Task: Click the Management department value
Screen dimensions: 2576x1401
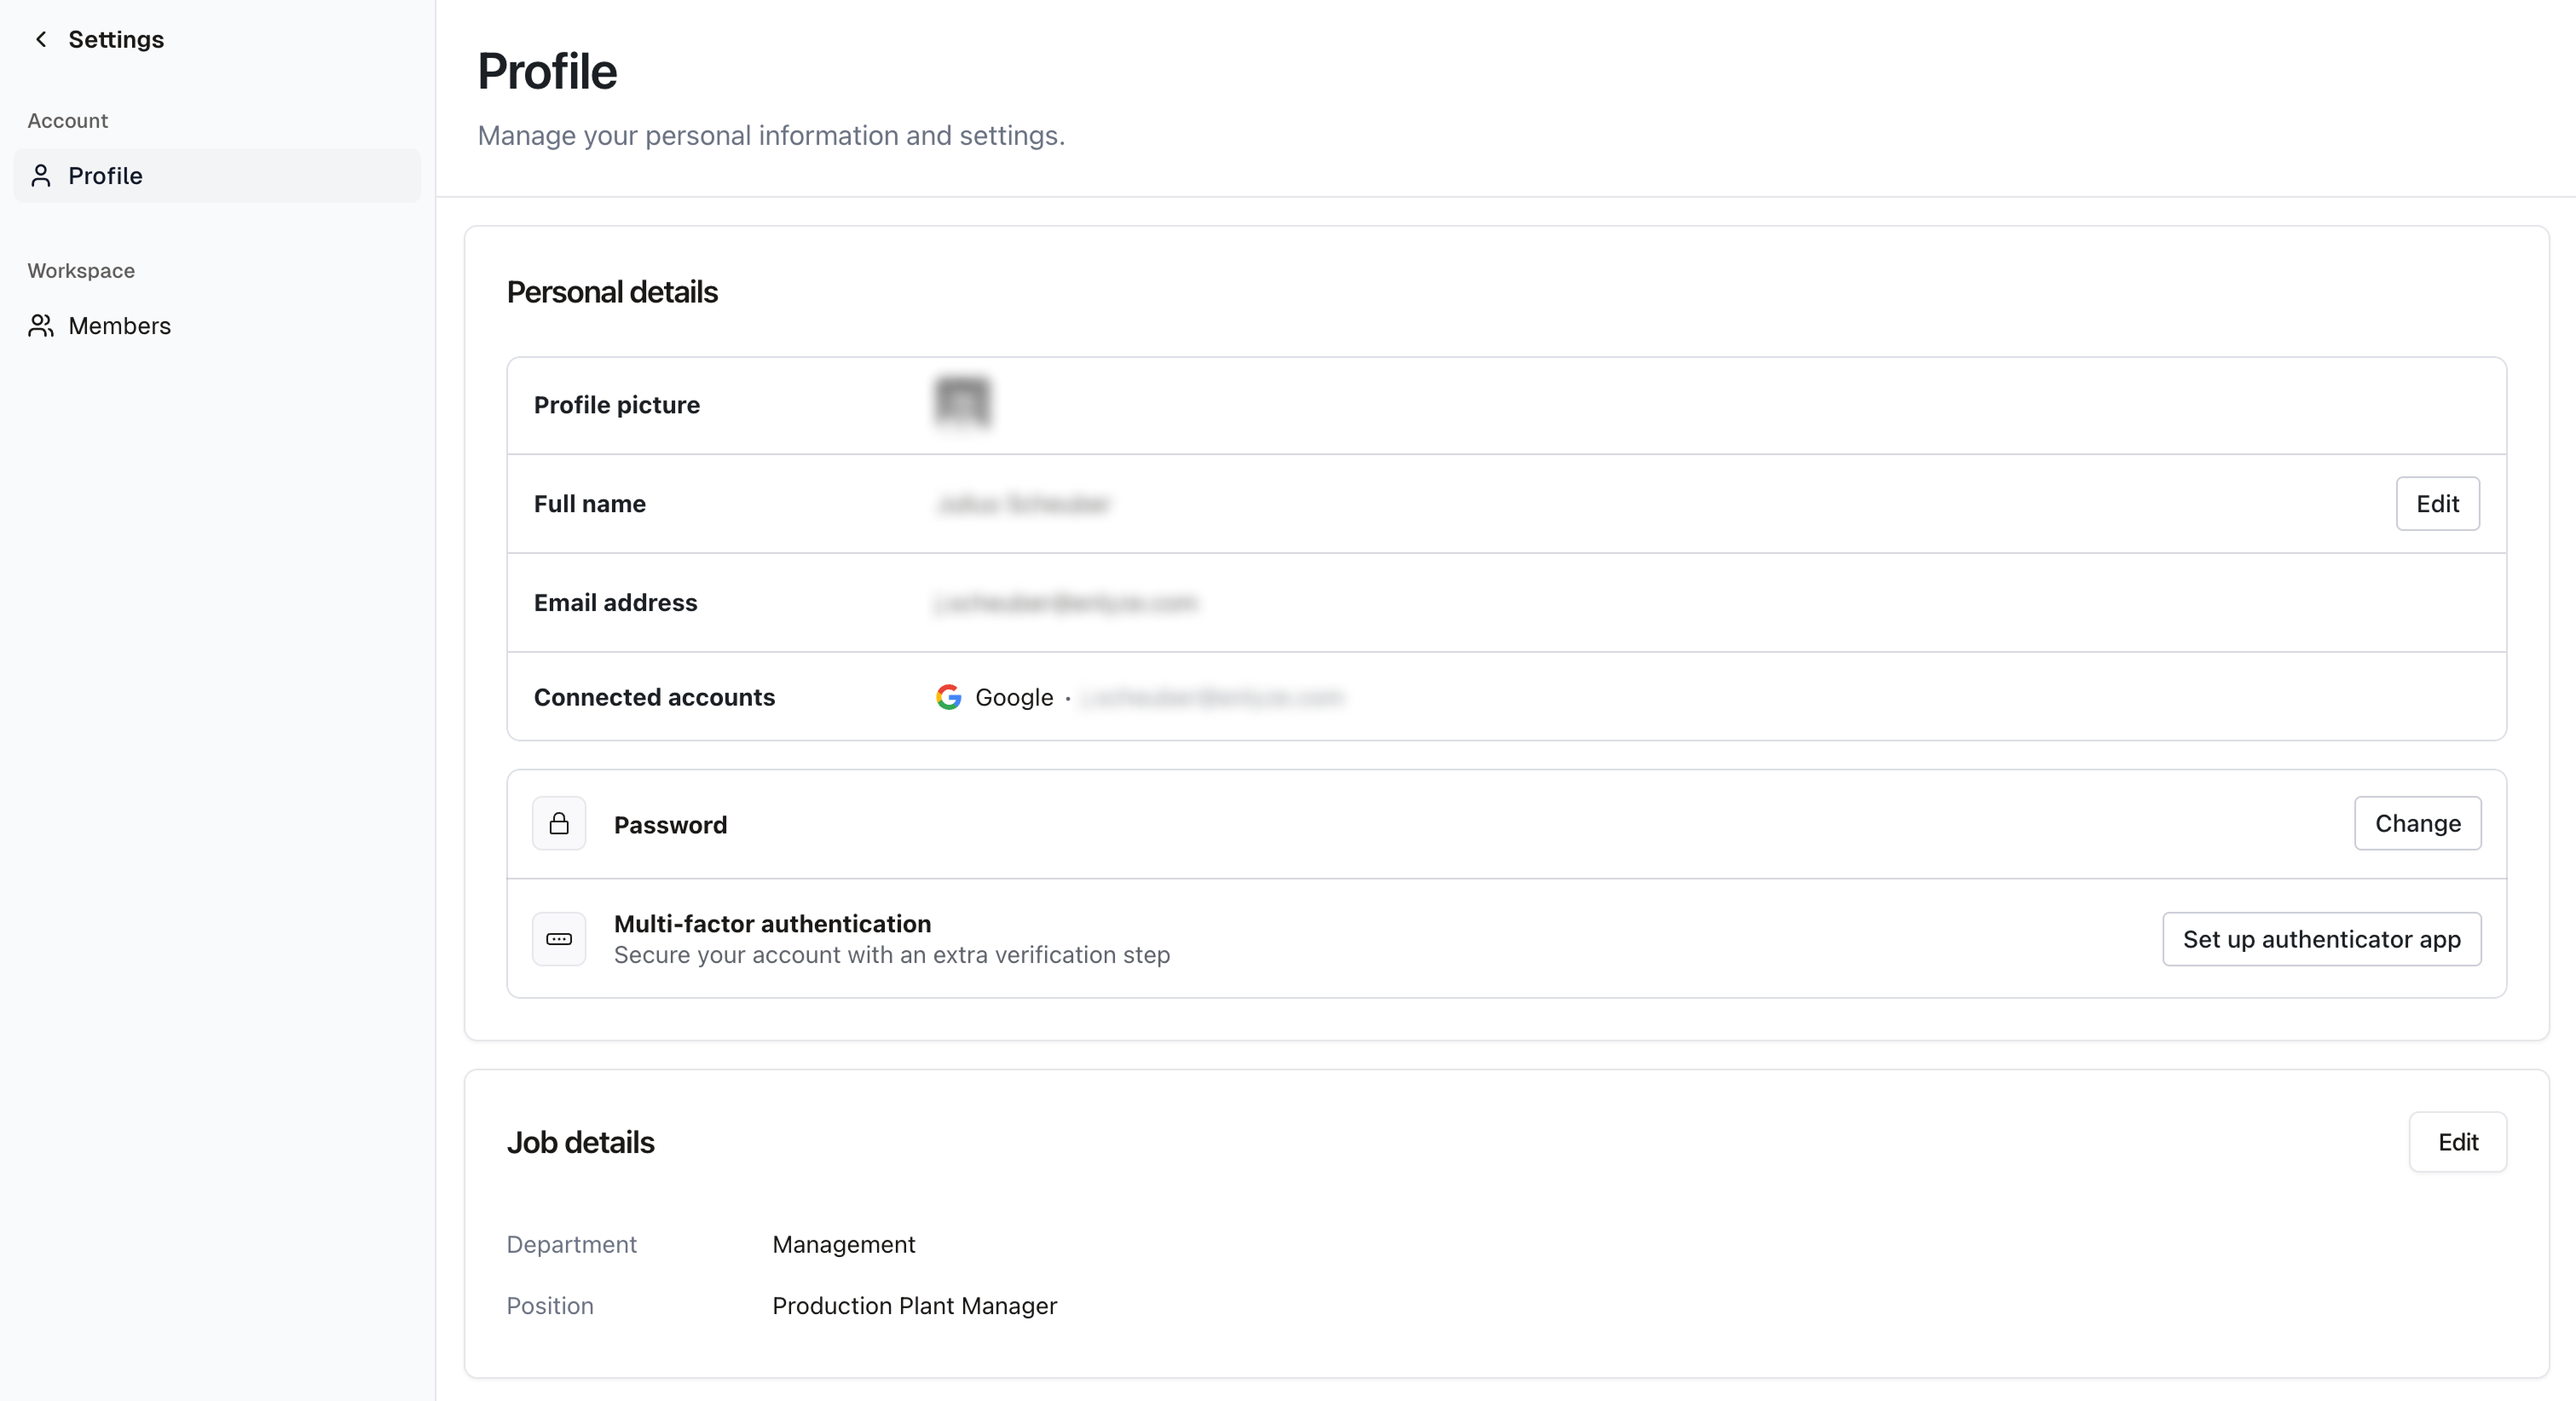Action: click(842, 1244)
